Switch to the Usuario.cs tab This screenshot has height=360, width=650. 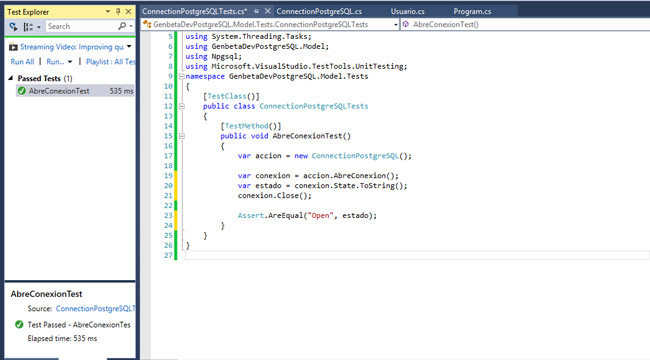pyautogui.click(x=407, y=11)
